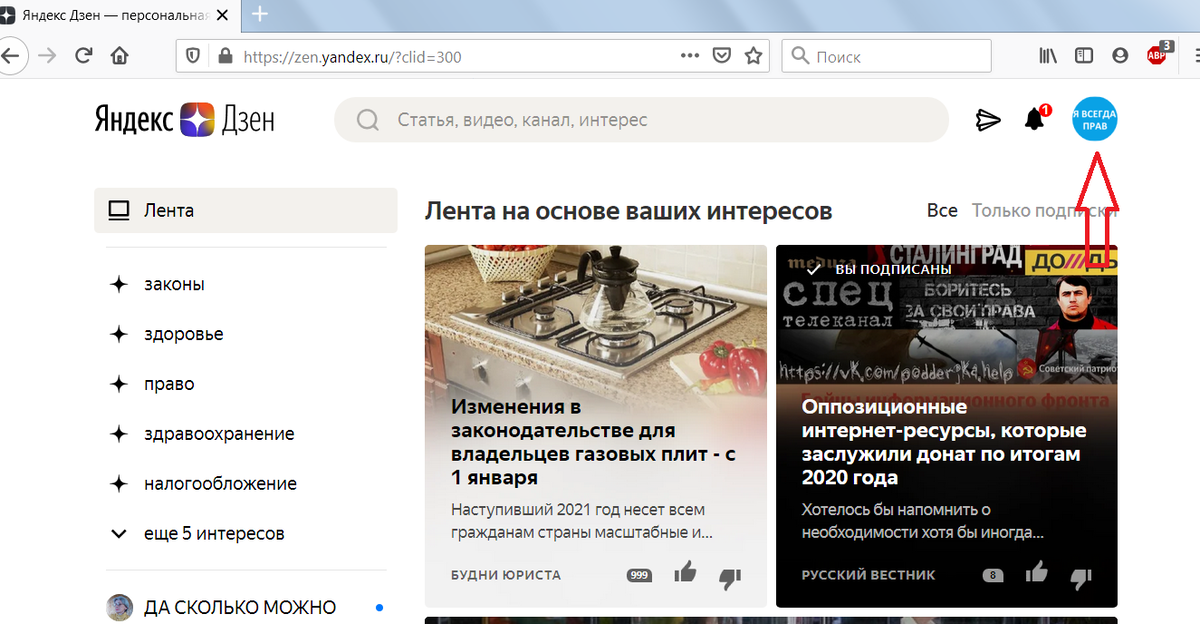Open Firefox account icon
This screenshot has height=624, width=1200.
pos(1120,56)
